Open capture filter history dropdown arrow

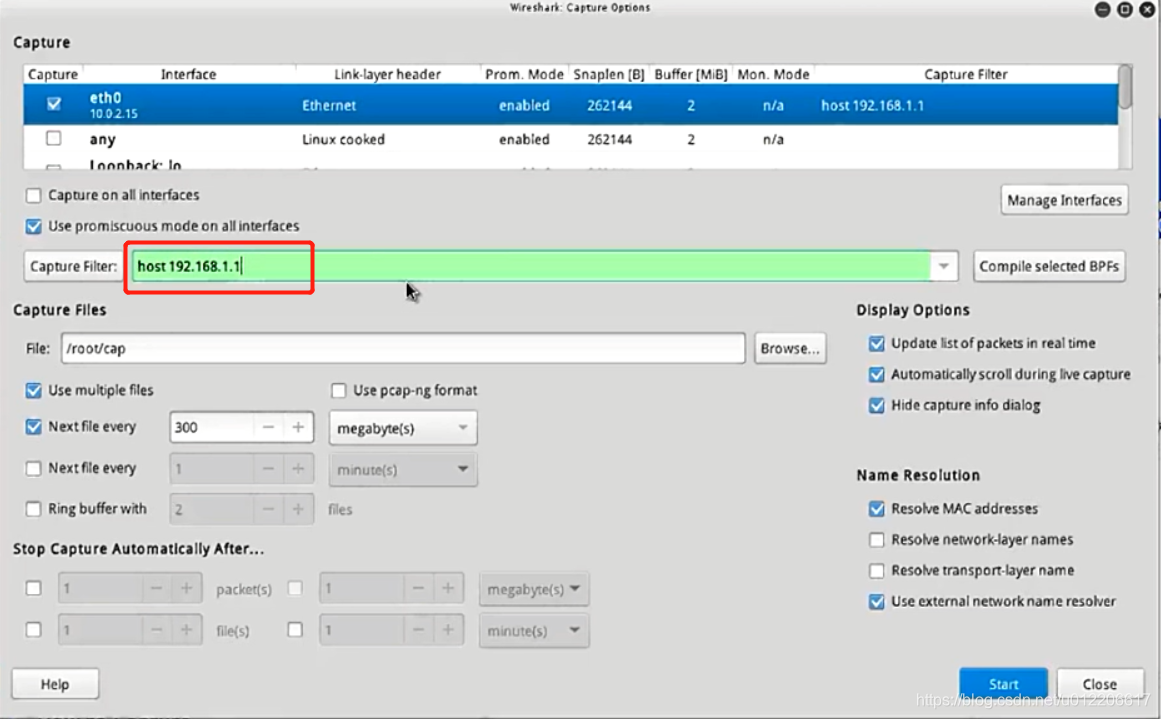[x=944, y=267]
